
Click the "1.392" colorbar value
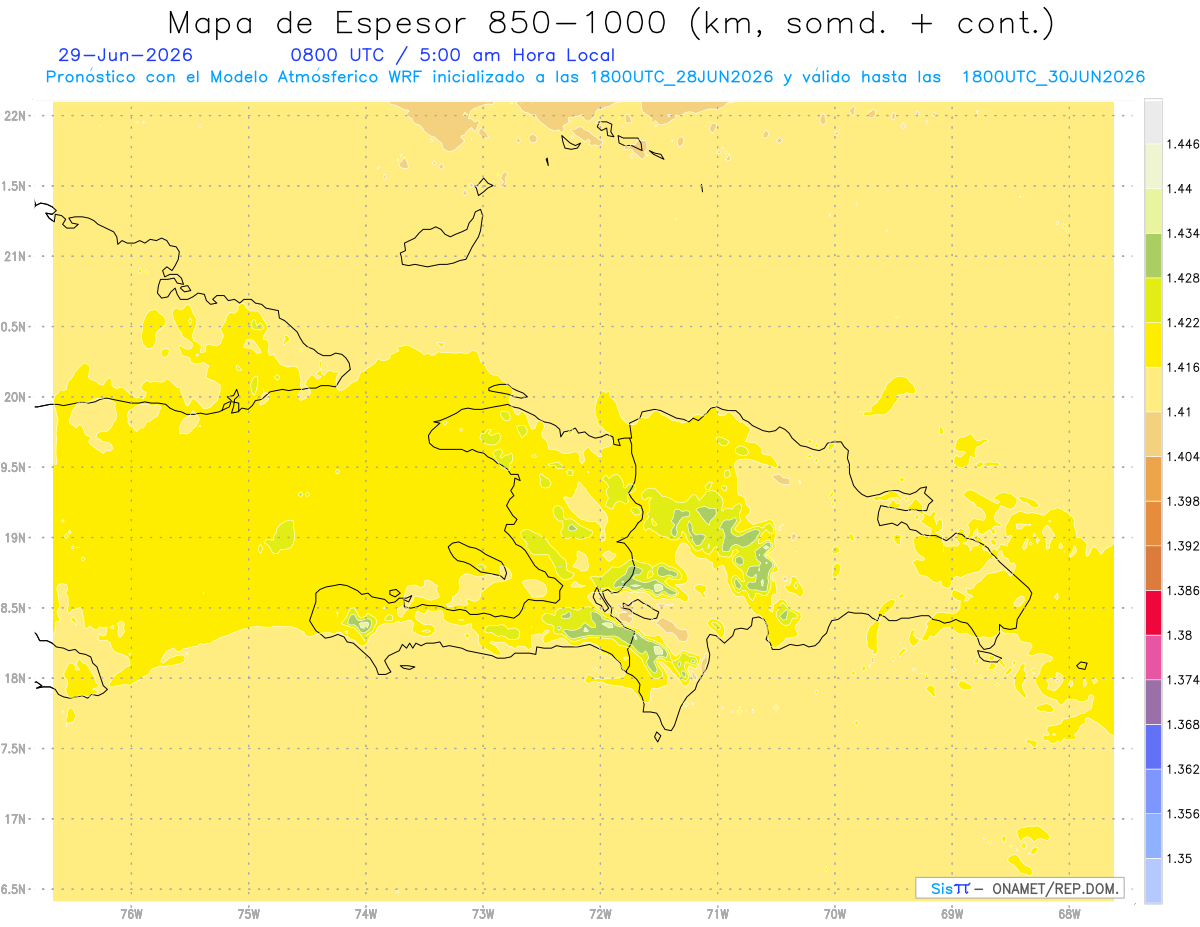[x=1183, y=546]
